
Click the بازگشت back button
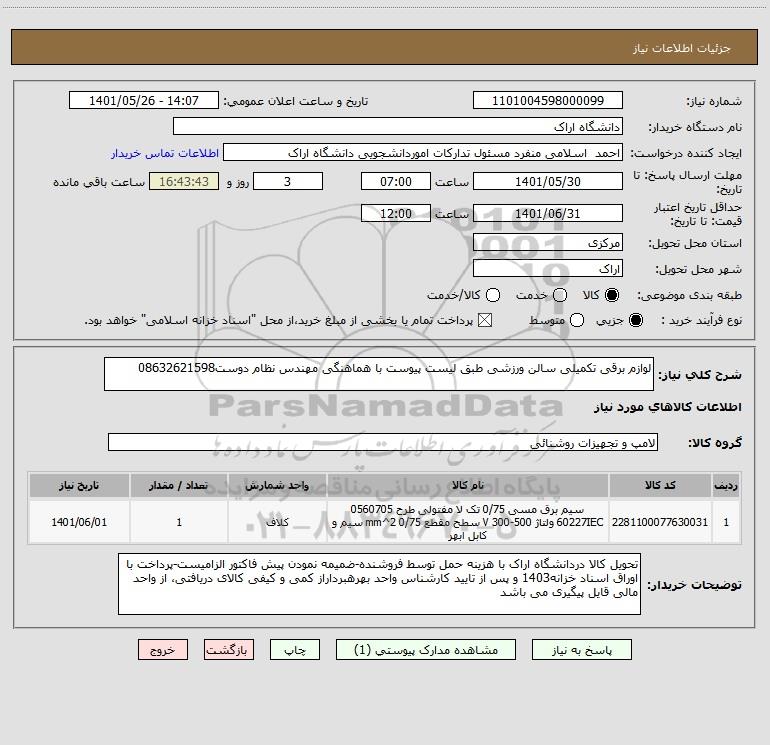click(229, 650)
